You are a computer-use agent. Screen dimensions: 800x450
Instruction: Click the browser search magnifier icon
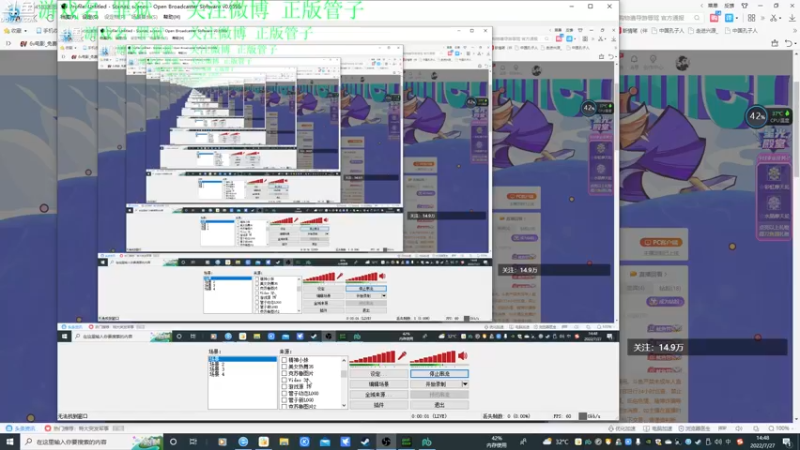click(697, 18)
